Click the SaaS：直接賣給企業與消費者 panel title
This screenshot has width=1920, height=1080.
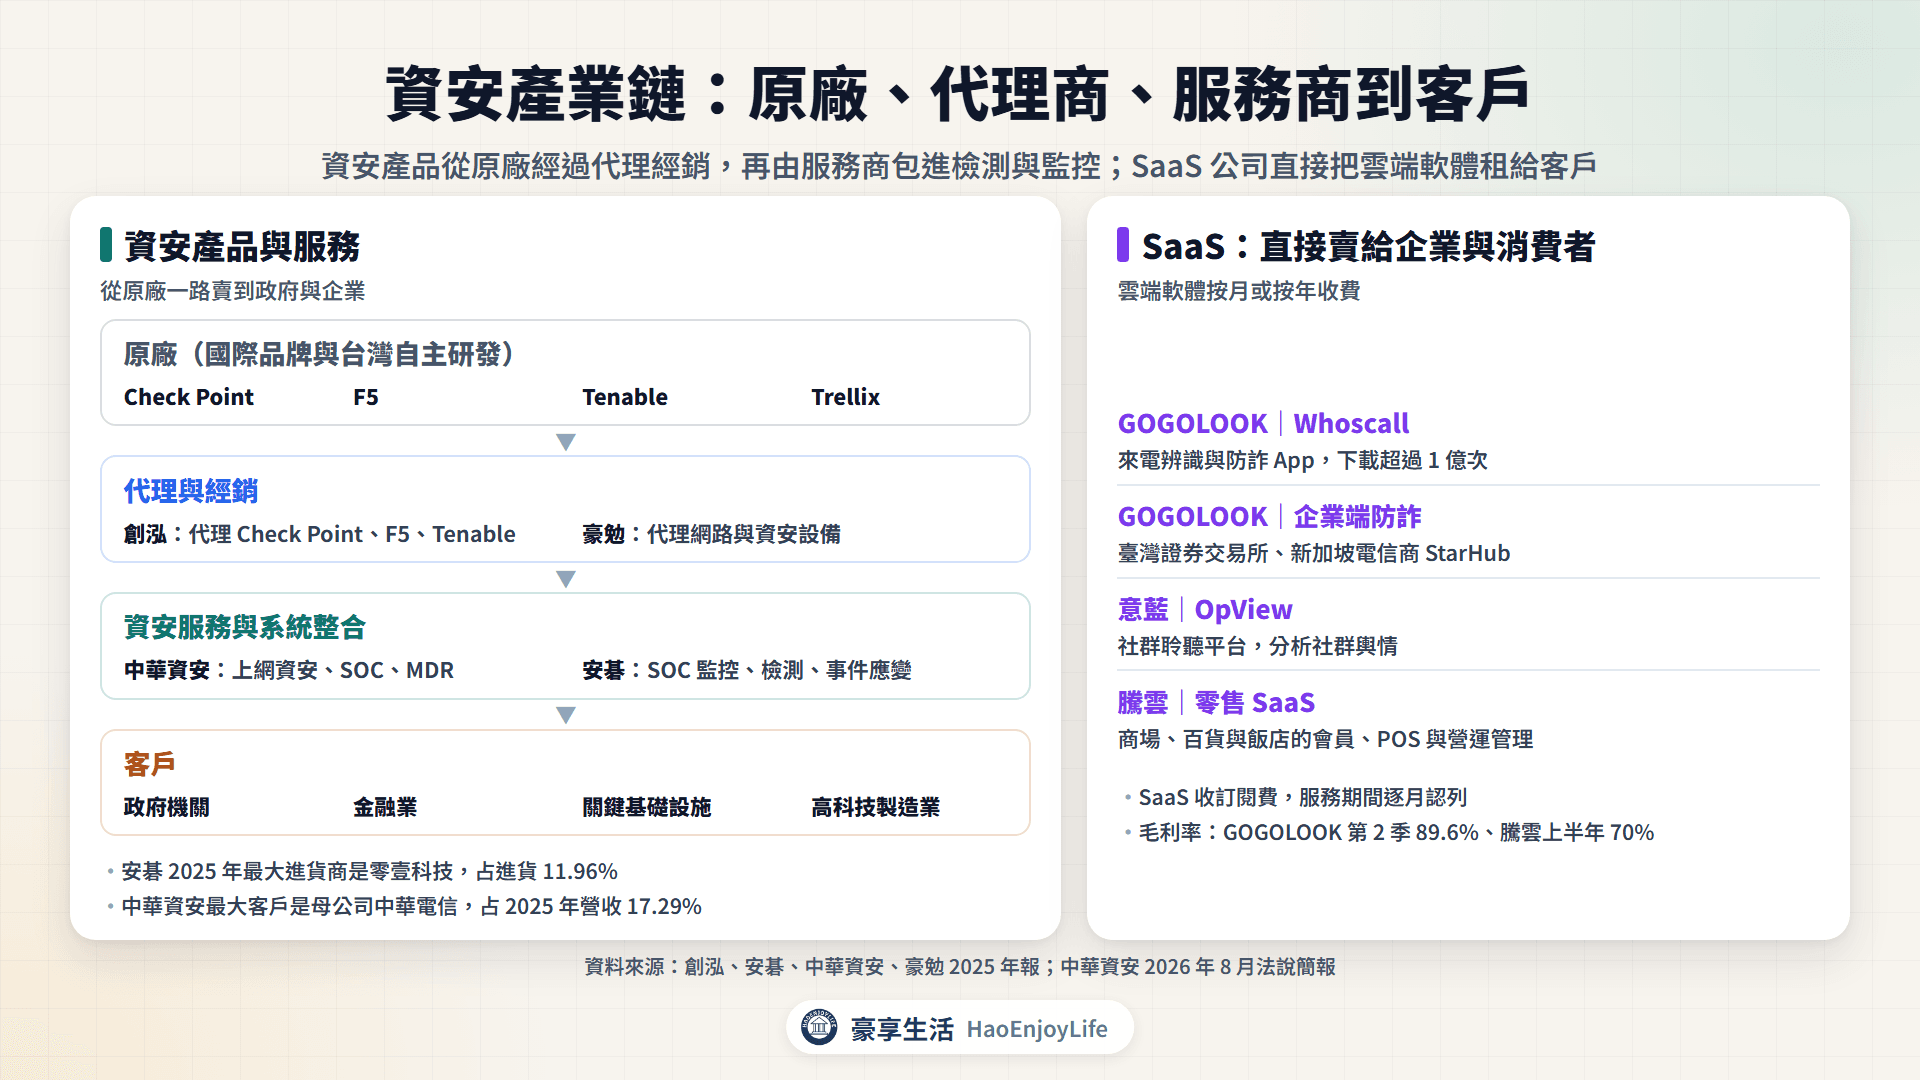click(x=1369, y=246)
